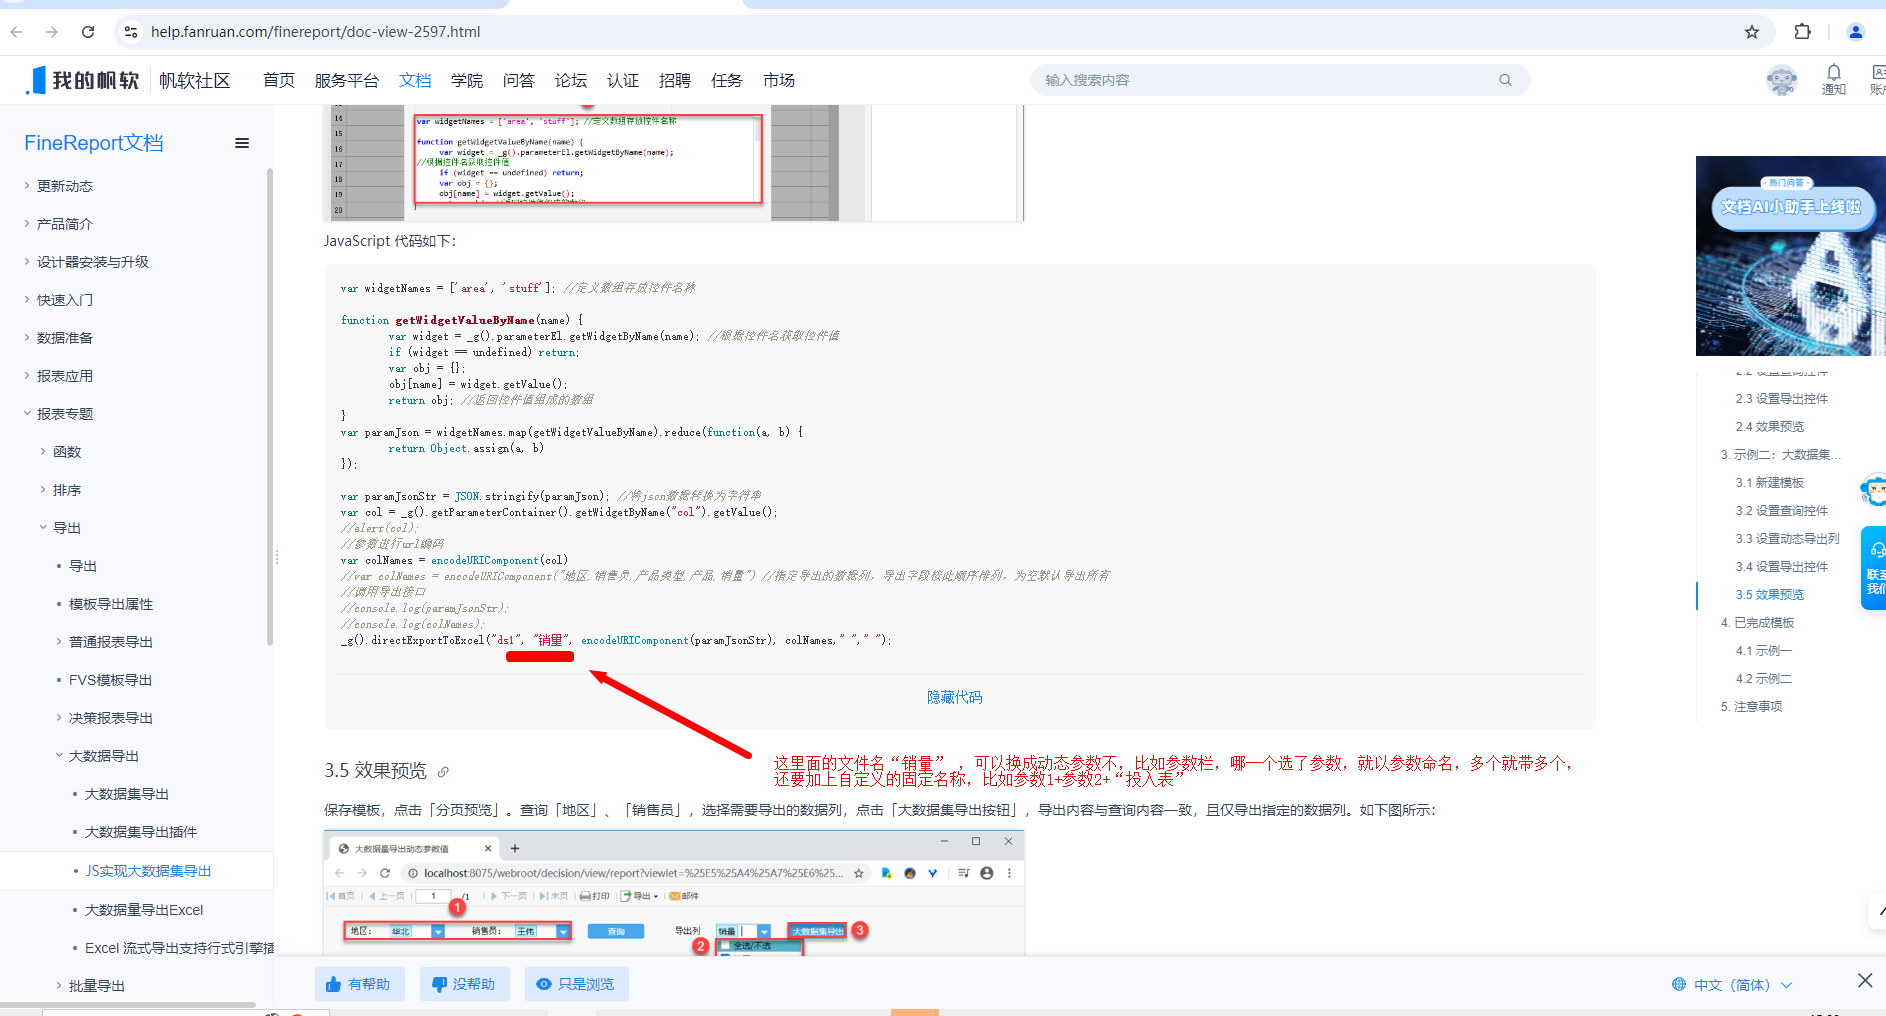
Task: Open the 市场 nav item
Action: [x=779, y=80]
